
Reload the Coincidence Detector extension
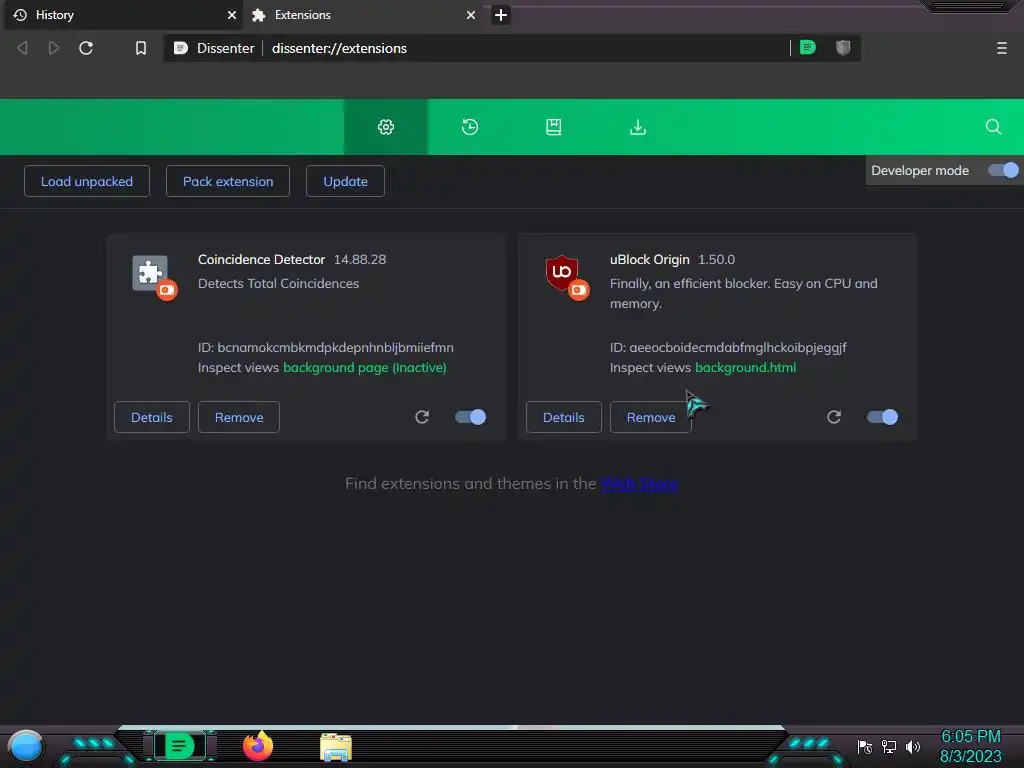click(422, 417)
